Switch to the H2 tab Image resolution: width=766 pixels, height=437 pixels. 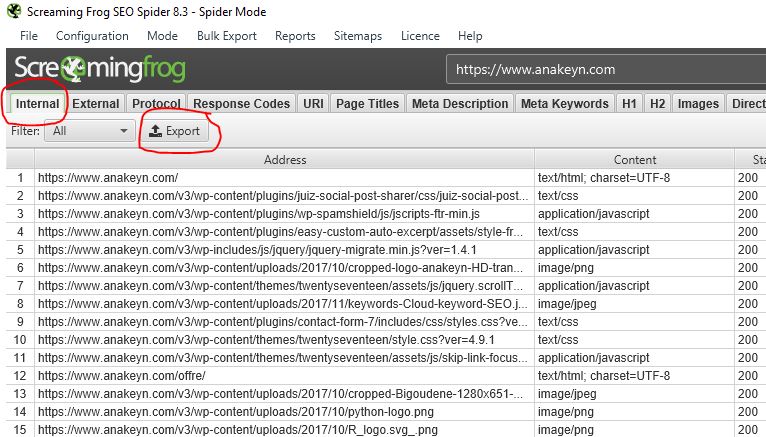(x=658, y=104)
